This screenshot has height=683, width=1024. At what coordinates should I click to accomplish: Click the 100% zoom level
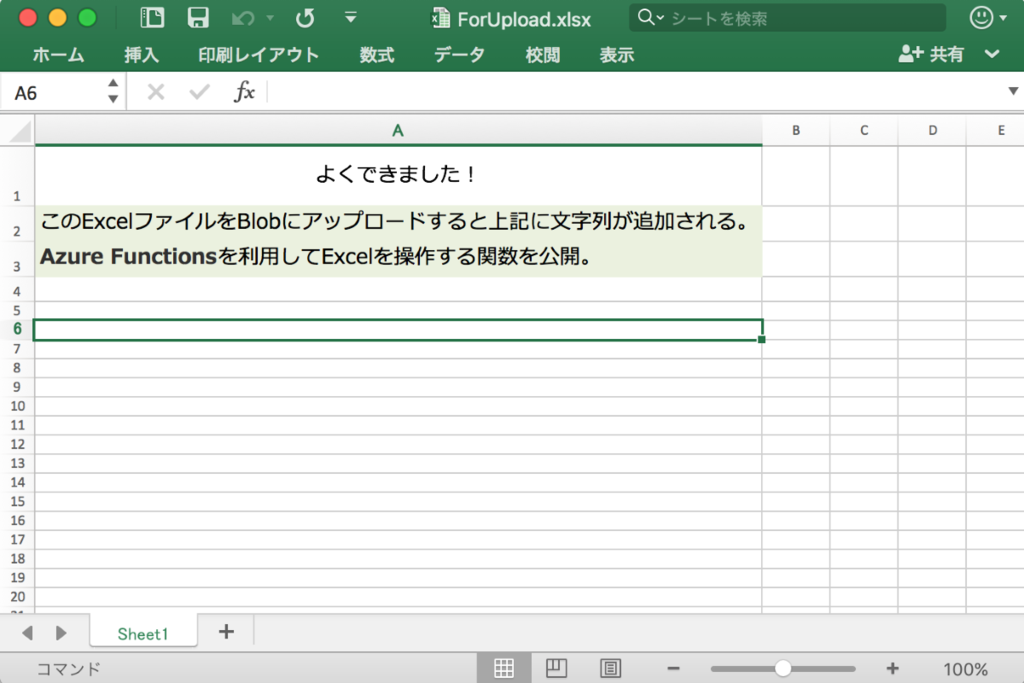pos(965,669)
